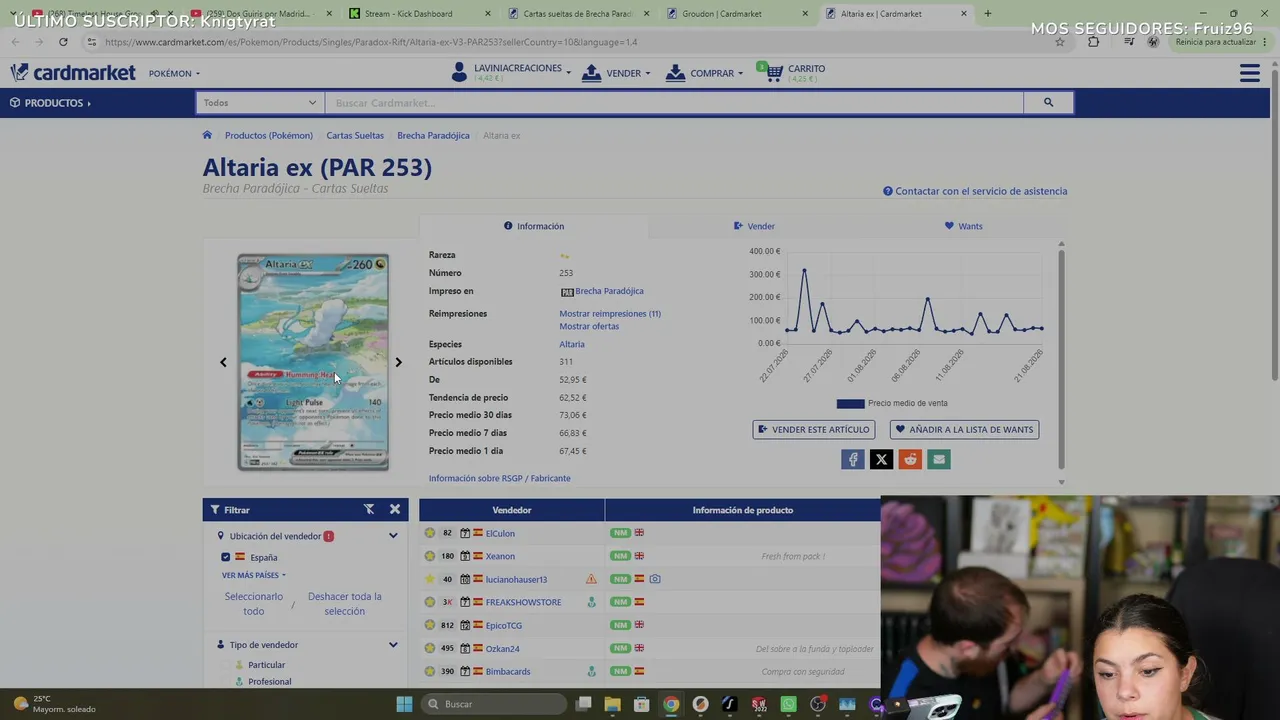Click the search magnifier button
The image size is (1280, 720).
tap(1048, 102)
